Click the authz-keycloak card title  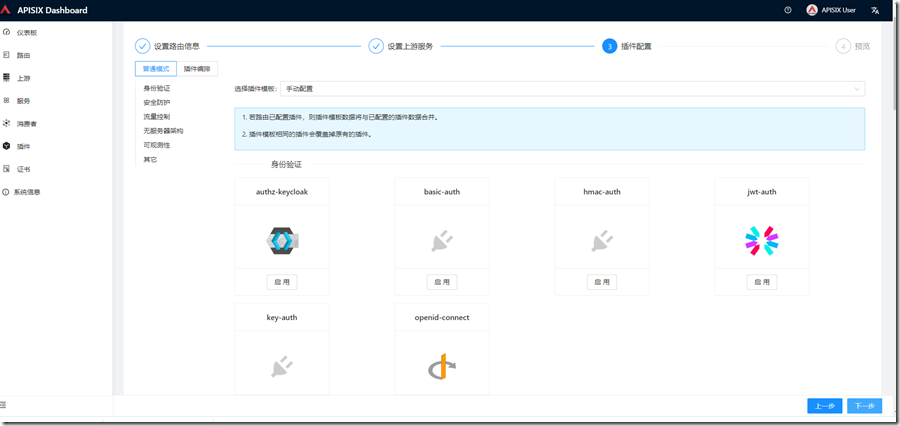(x=282, y=192)
